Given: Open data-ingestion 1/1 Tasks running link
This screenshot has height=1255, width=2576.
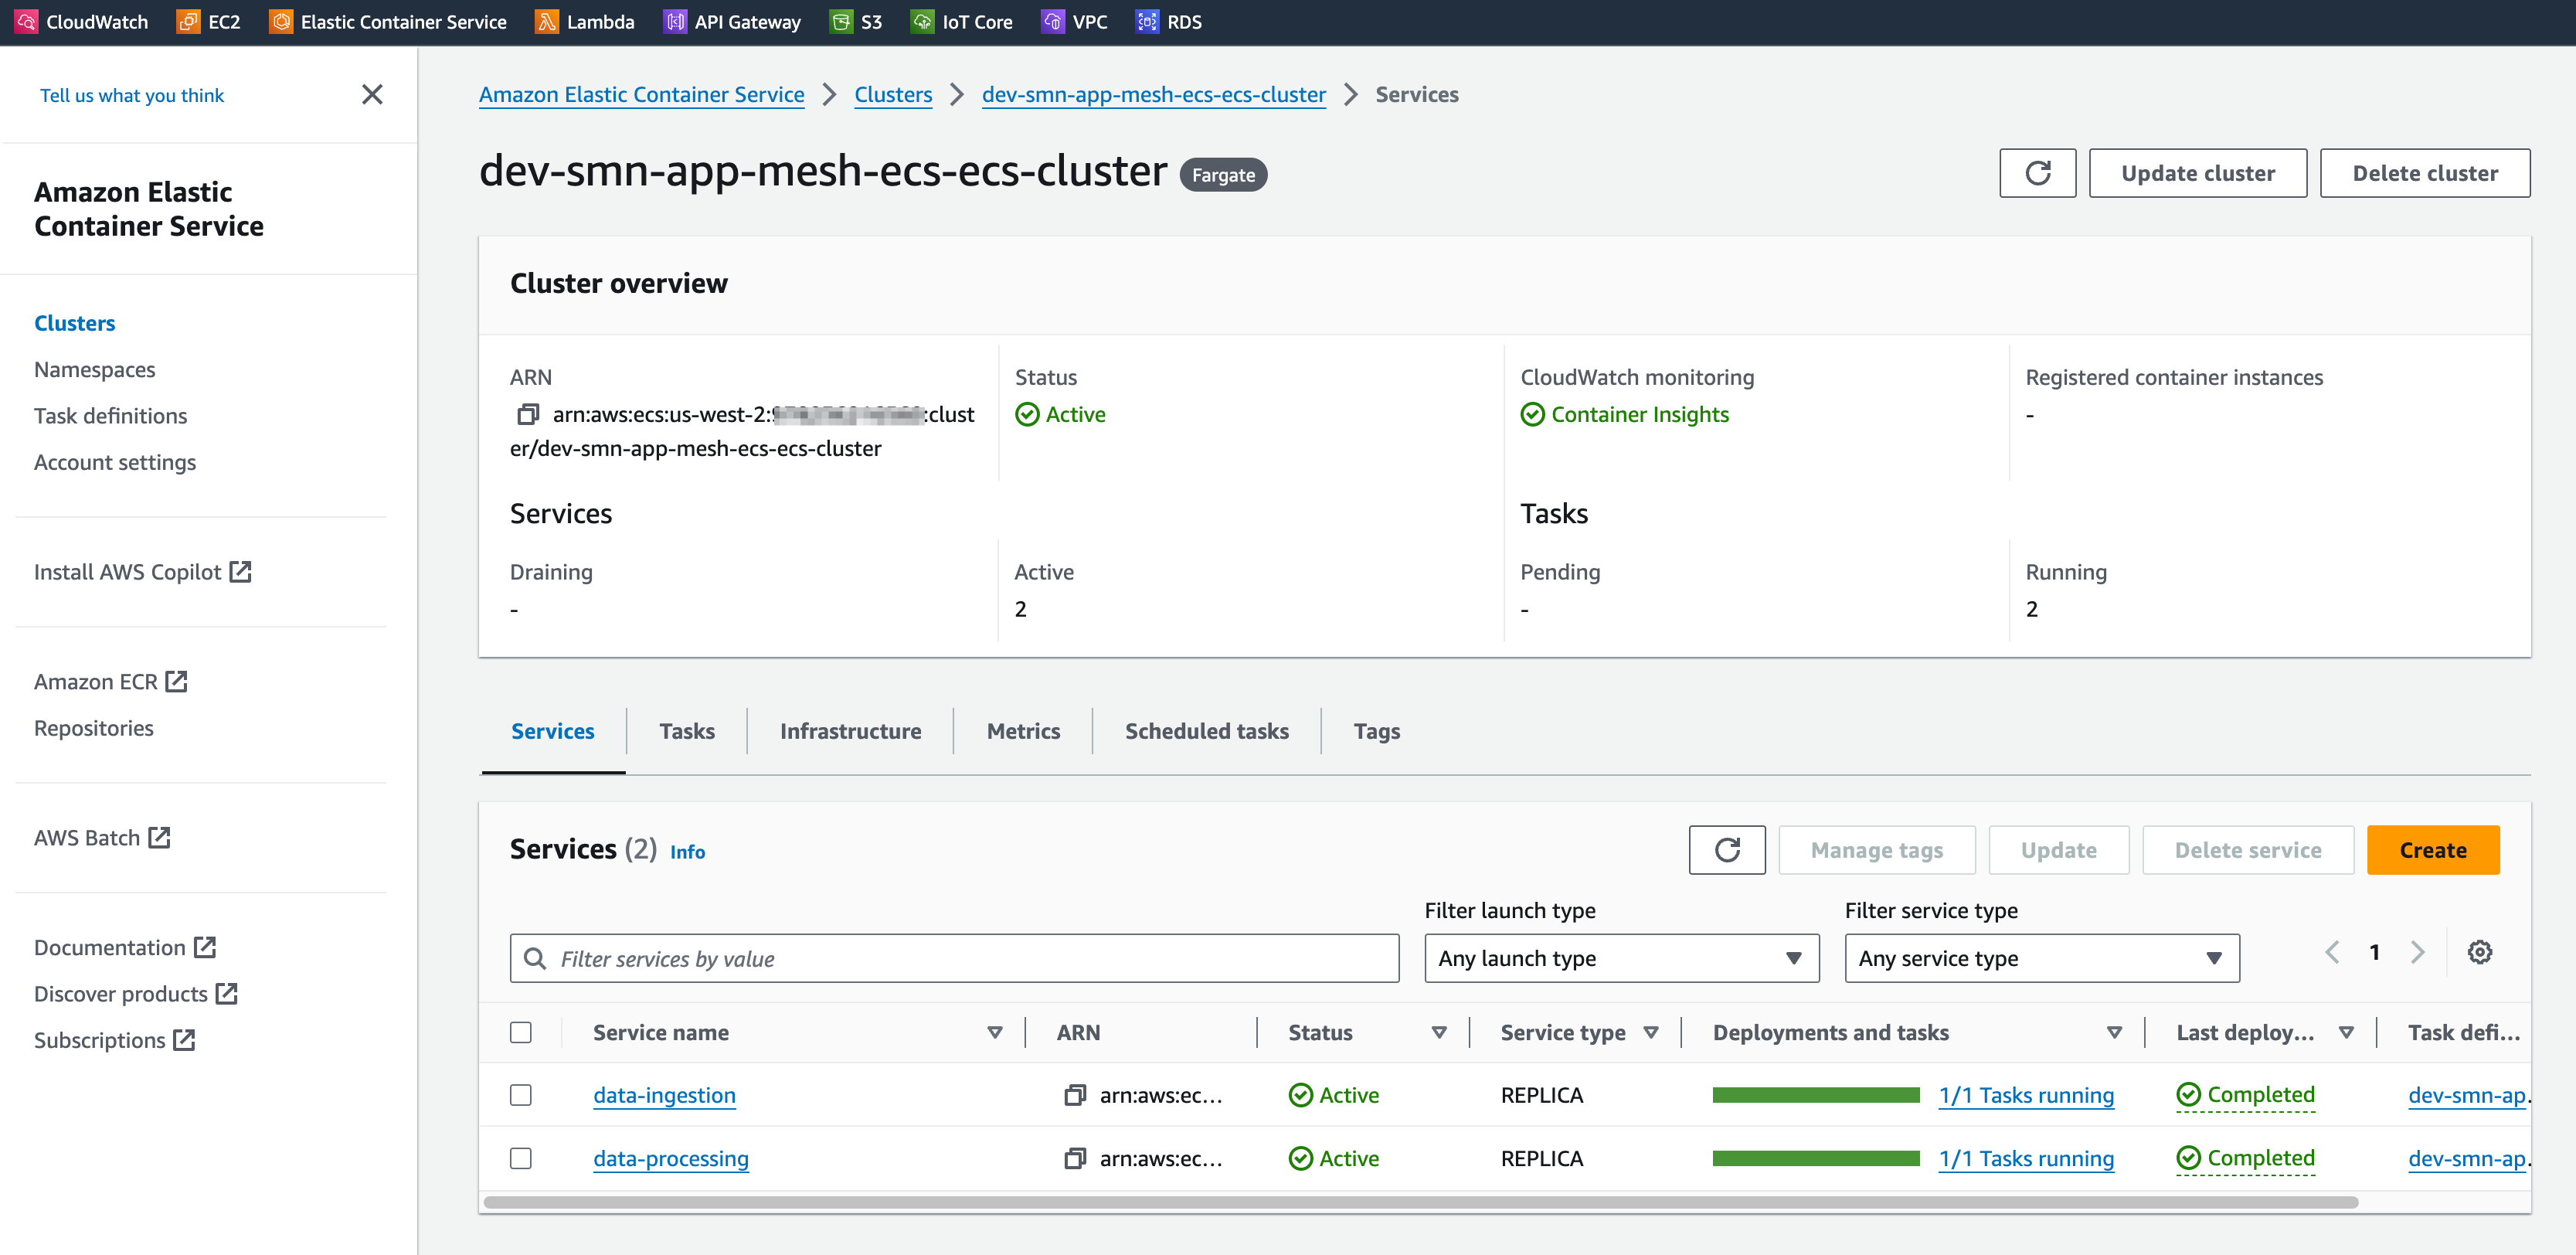Looking at the screenshot, I should [2026, 1095].
